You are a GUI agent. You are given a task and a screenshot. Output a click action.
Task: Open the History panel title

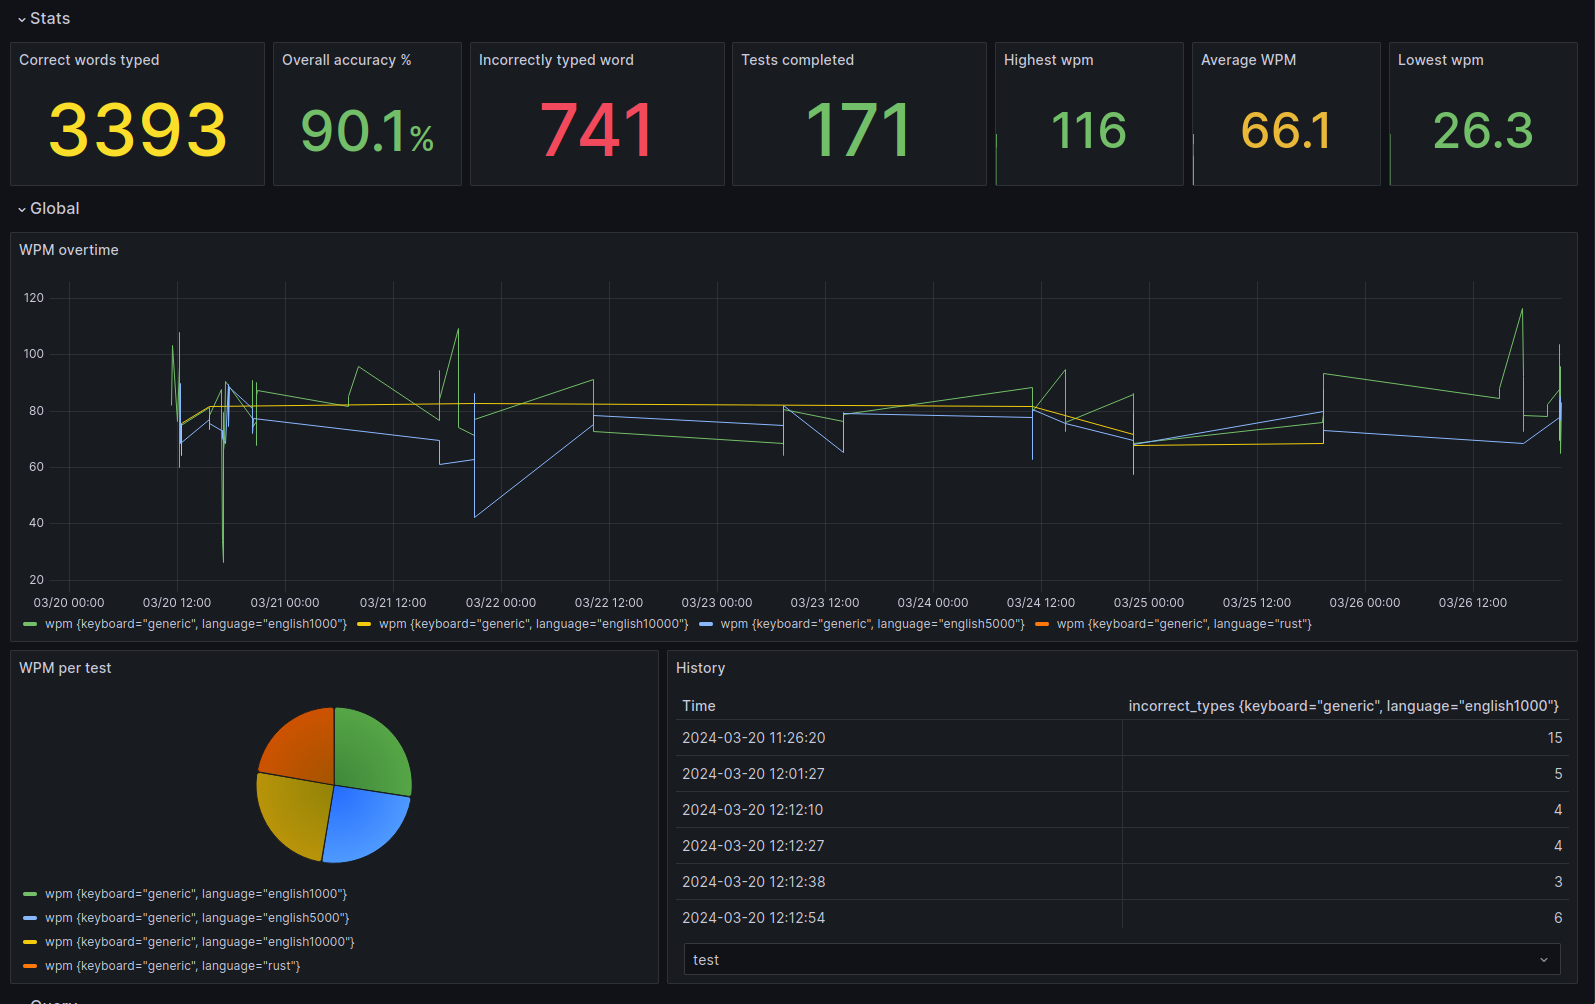point(700,668)
